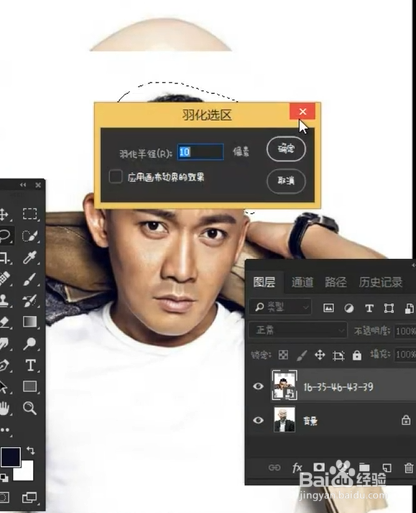Image resolution: width=416 pixels, height=513 pixels.
Task: Toggle type layer filter
Action: pyautogui.click(x=369, y=308)
